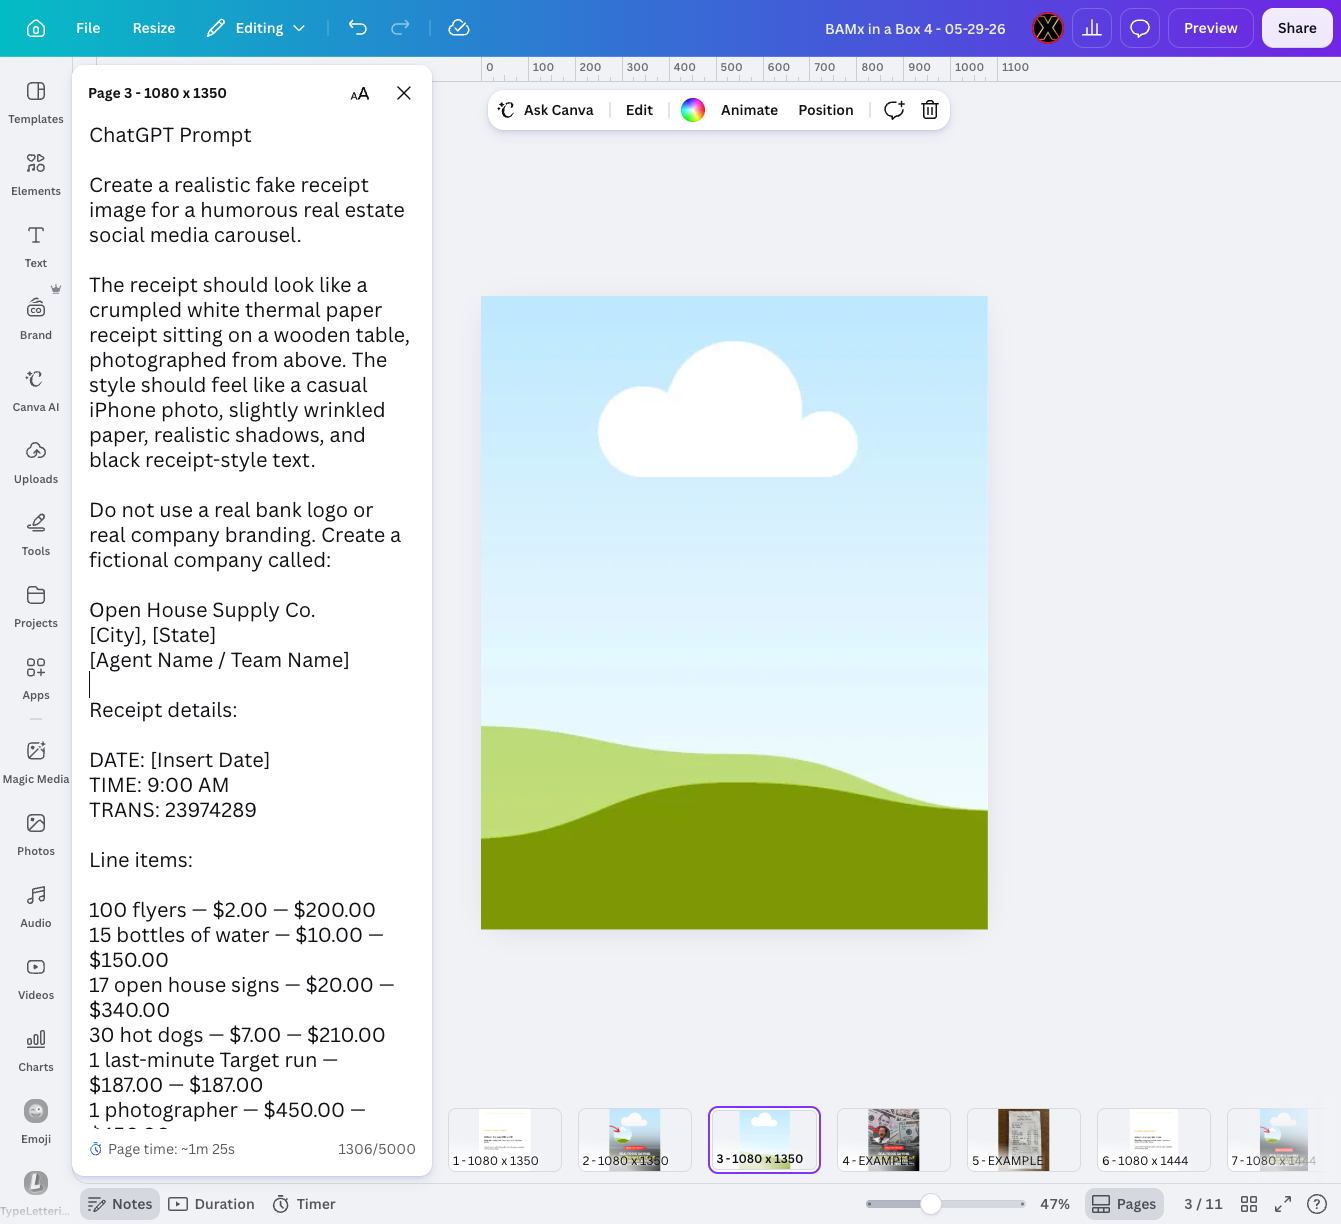Viewport: 1341px width, 1224px height.
Task: Click the 47% zoom level
Action: pos(1055,1204)
